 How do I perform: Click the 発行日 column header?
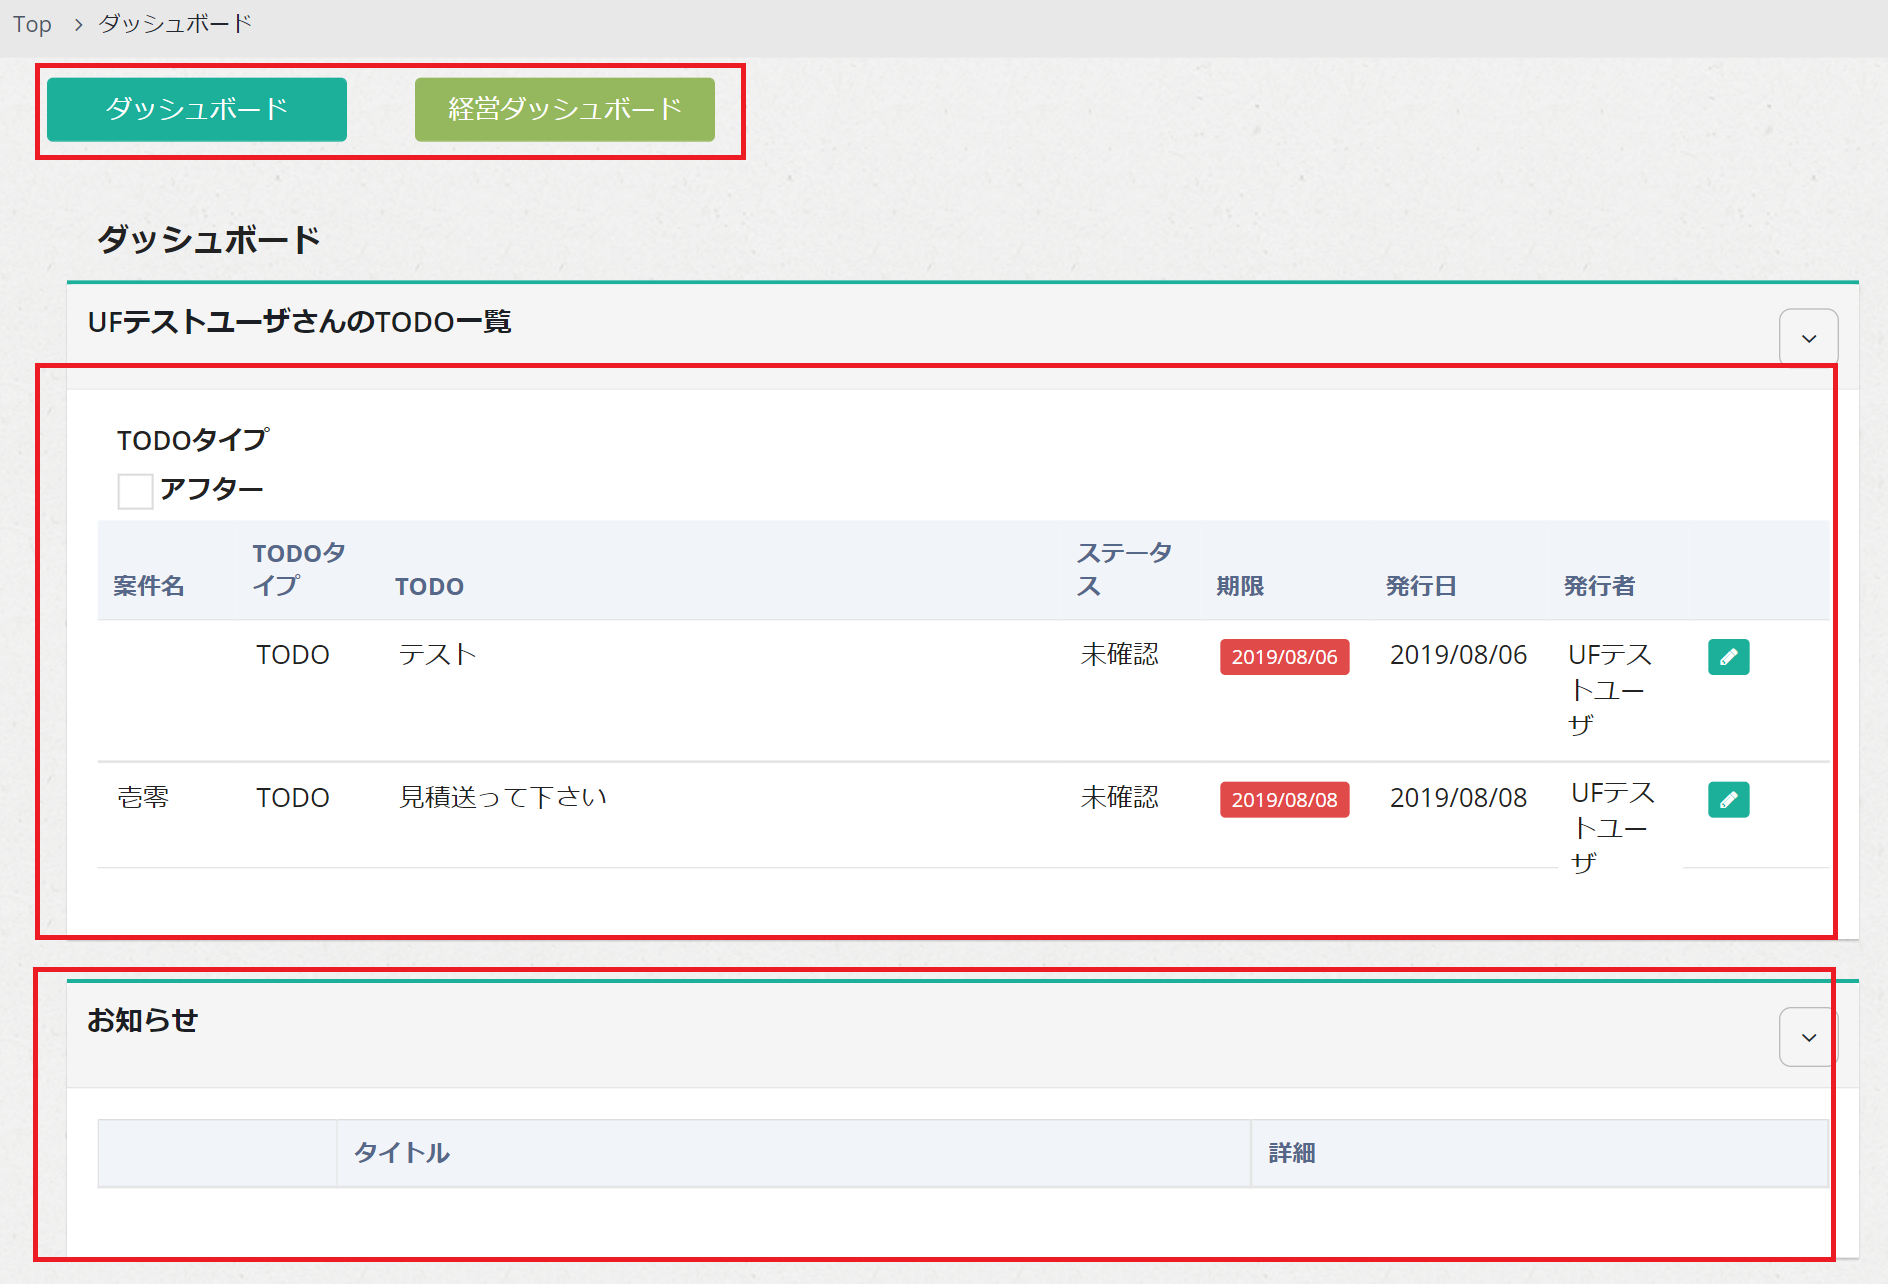[x=1420, y=586]
